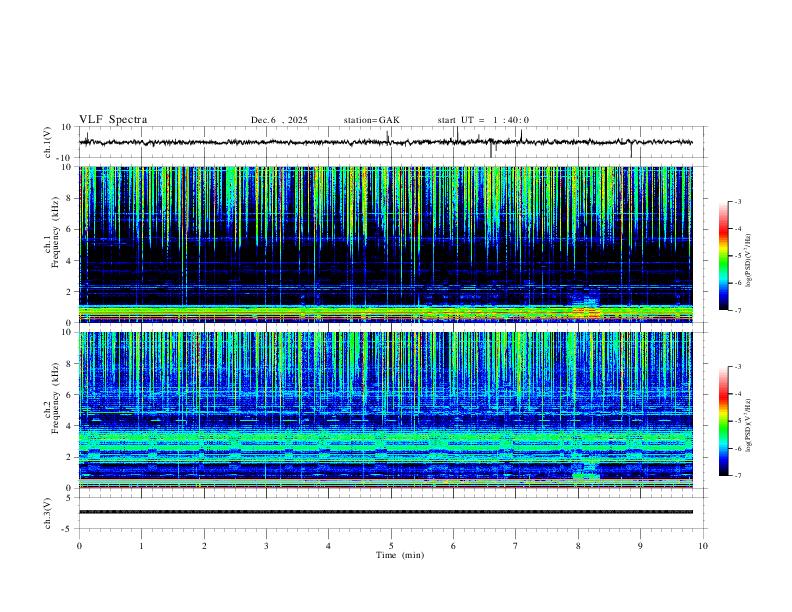Image resolution: width=792 pixels, height=612 pixels.
Task: Click the "VLF Spectra" title text
Action: [x=113, y=120]
